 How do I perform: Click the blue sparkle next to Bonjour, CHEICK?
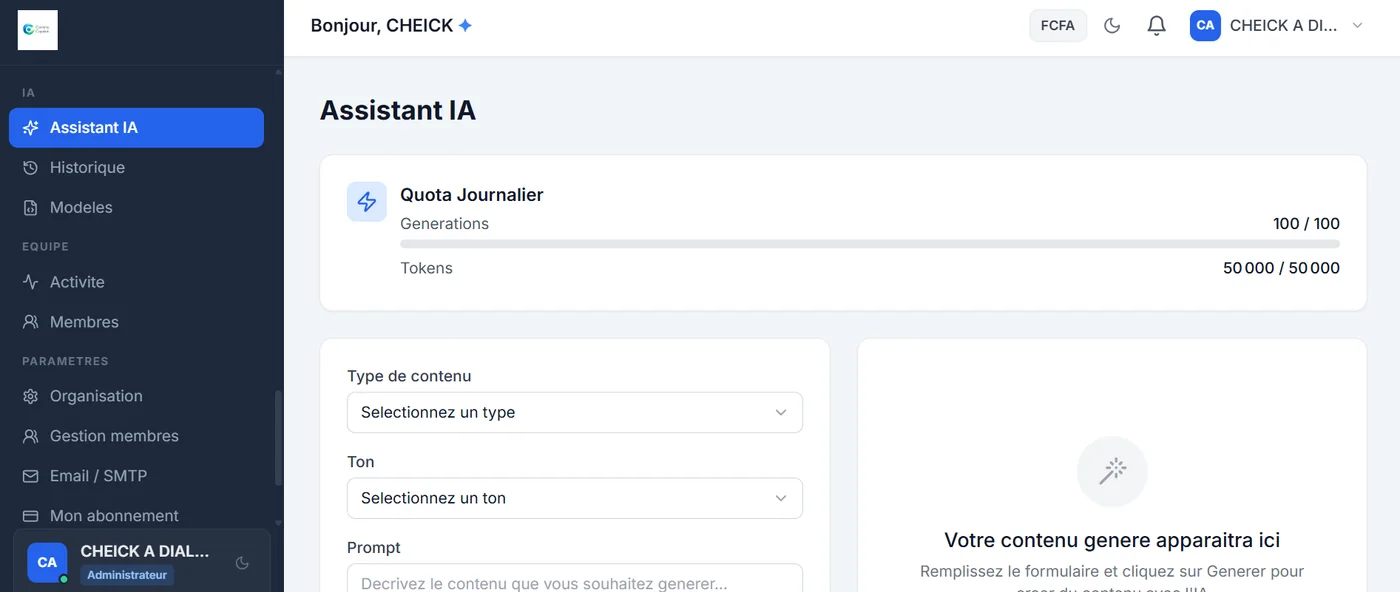[x=465, y=26]
